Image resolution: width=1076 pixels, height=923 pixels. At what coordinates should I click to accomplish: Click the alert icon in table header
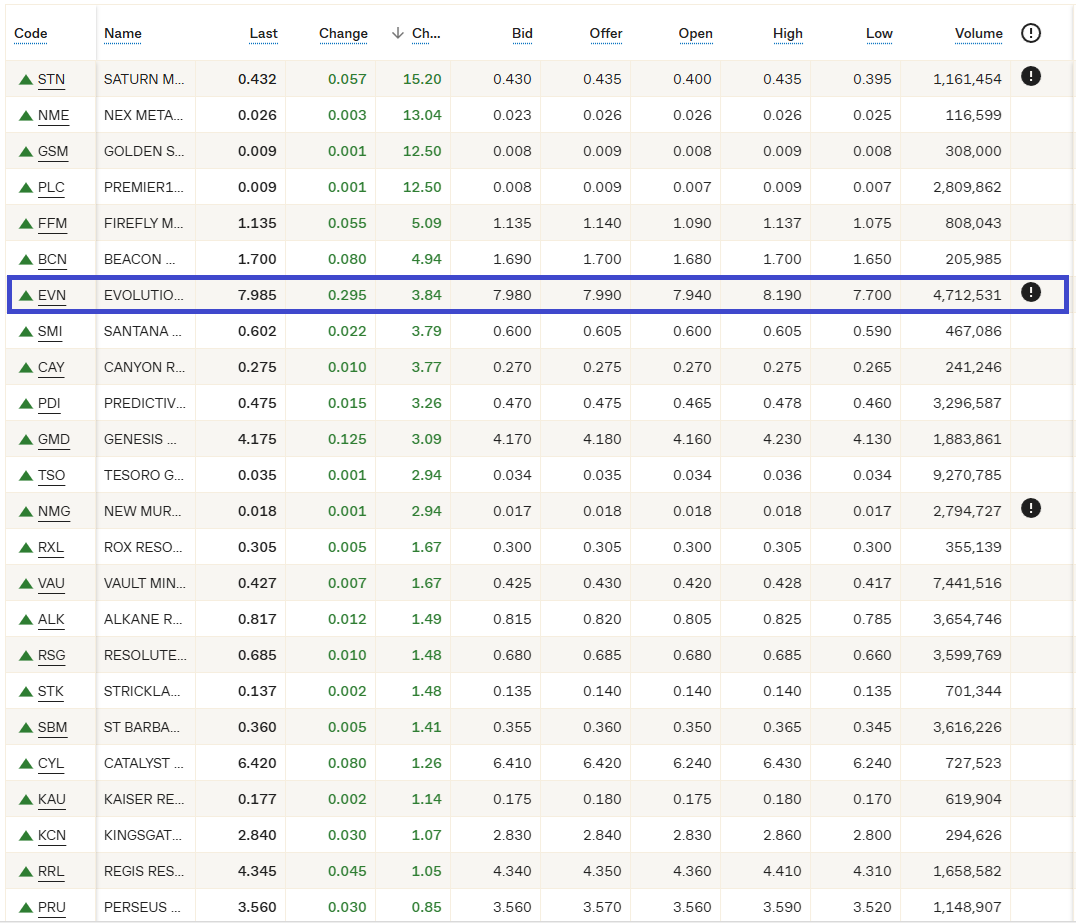coord(1031,33)
